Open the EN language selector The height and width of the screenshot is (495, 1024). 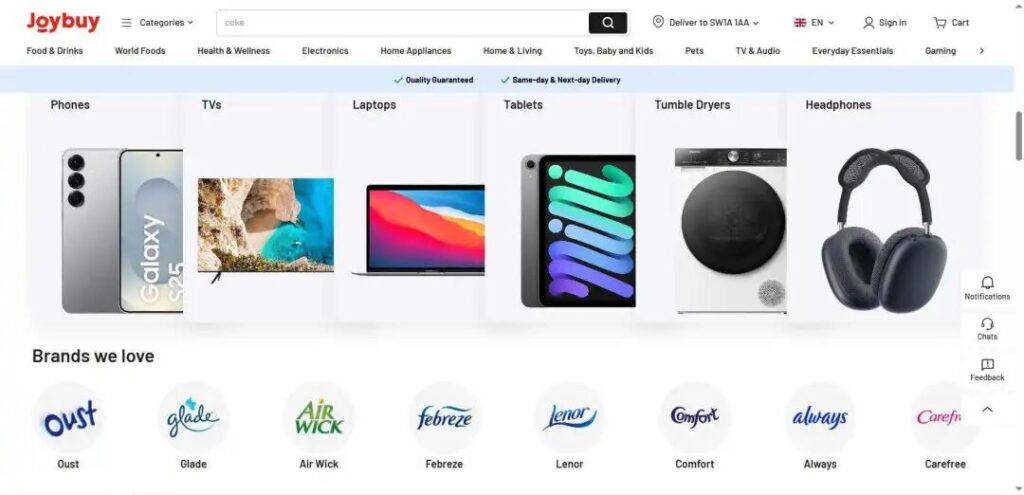click(814, 23)
